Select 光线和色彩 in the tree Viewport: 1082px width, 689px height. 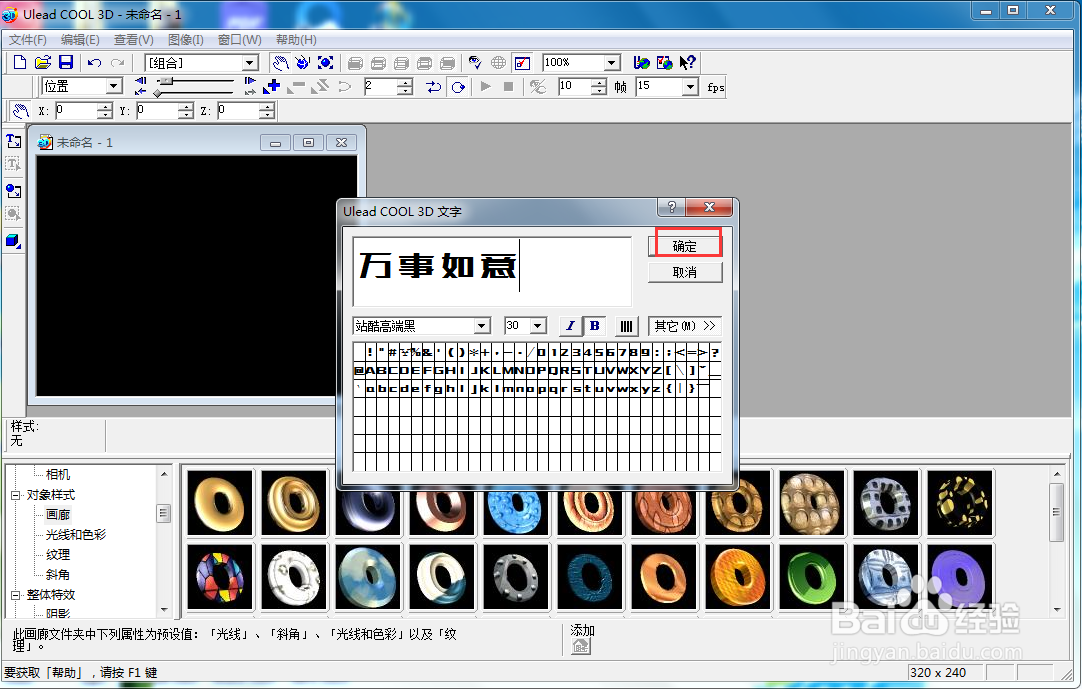coord(76,534)
